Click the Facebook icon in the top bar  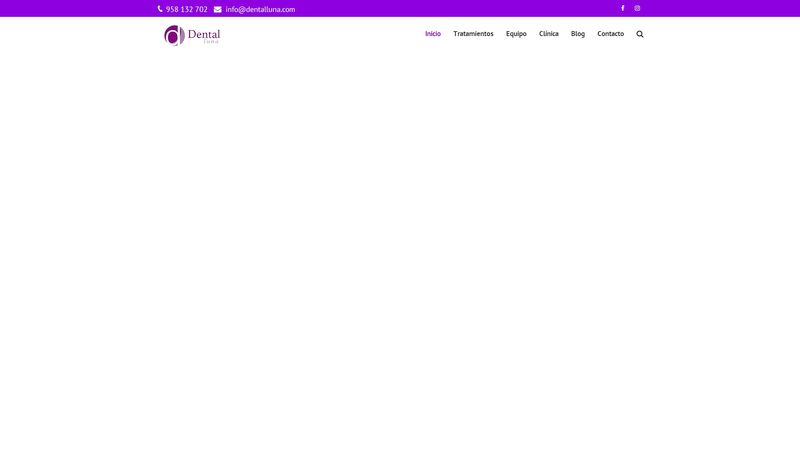[622, 8]
